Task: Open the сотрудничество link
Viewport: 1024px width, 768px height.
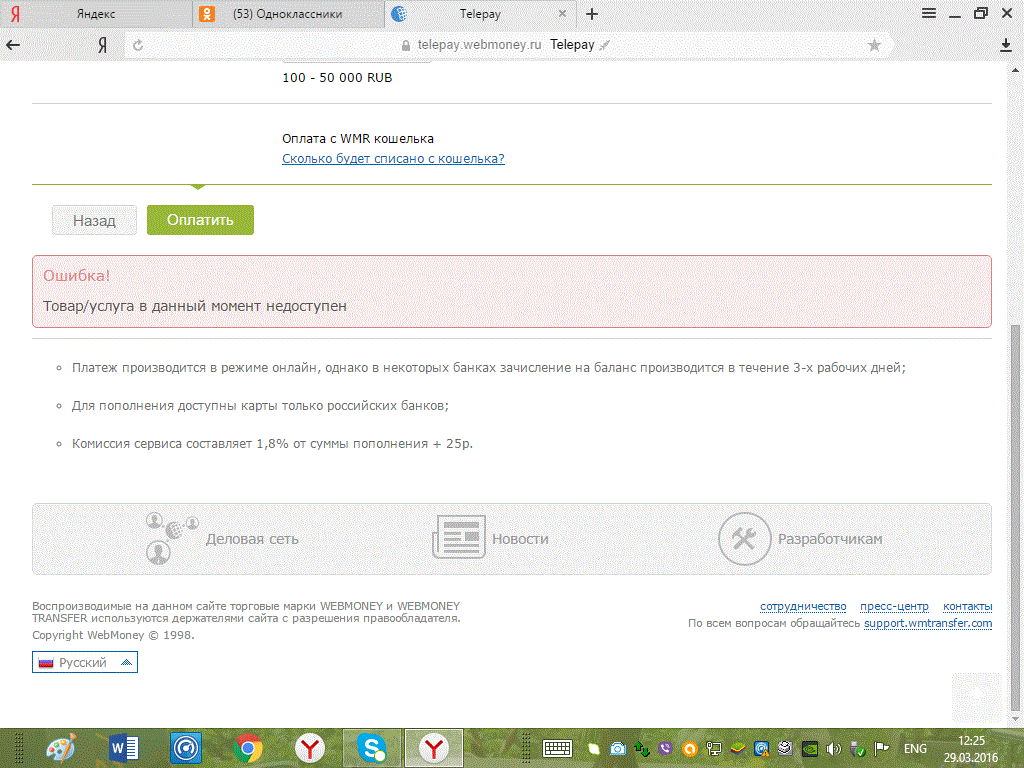Action: pos(803,607)
